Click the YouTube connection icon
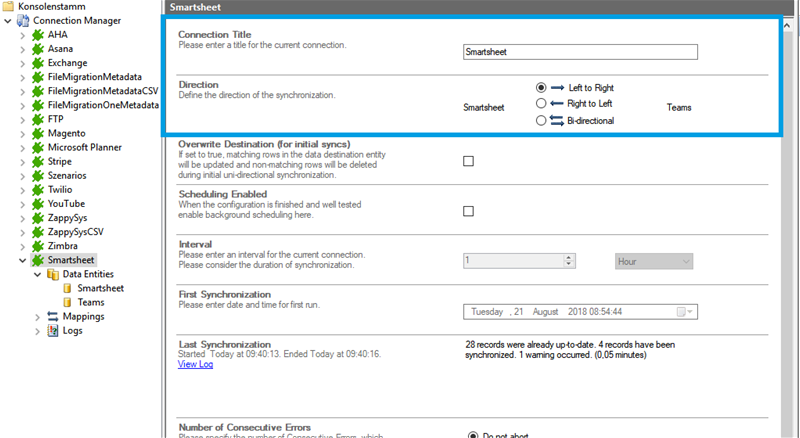This screenshot has height=438, width=800. coord(38,203)
